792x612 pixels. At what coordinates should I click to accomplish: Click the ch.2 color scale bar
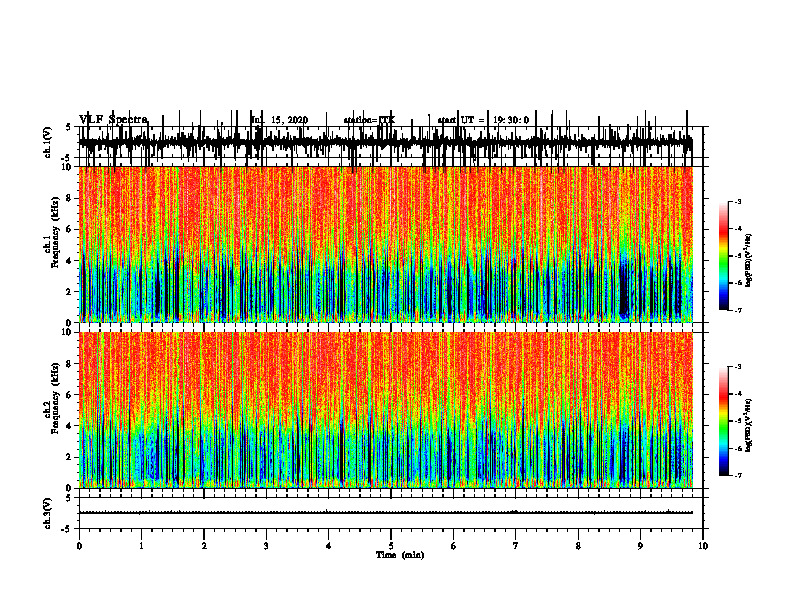click(724, 421)
